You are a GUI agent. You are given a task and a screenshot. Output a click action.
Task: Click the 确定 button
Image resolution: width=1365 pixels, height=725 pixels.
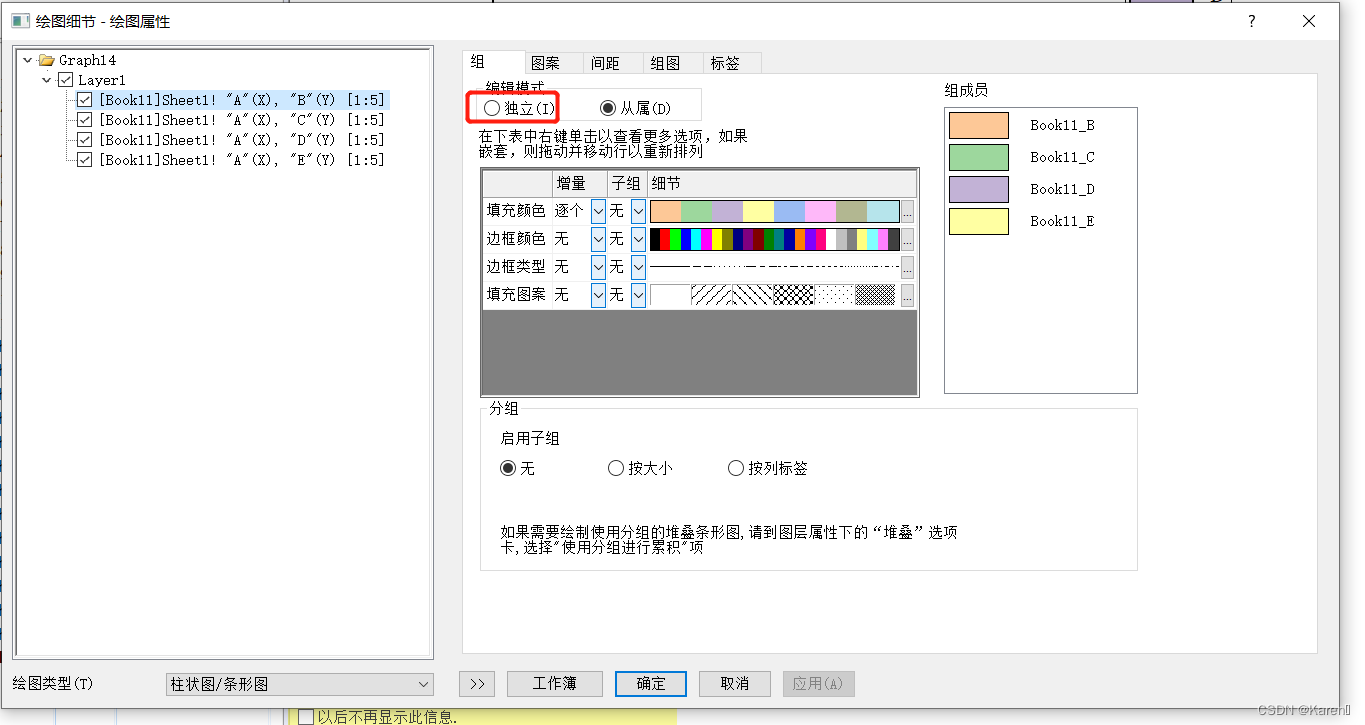(651, 684)
